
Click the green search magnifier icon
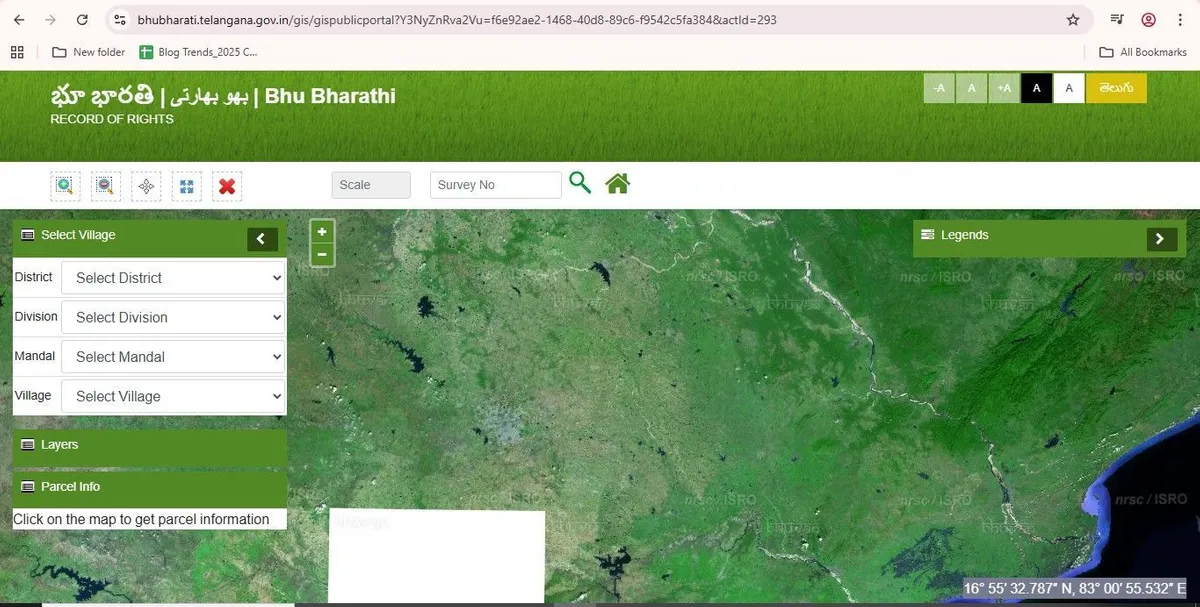(x=580, y=184)
